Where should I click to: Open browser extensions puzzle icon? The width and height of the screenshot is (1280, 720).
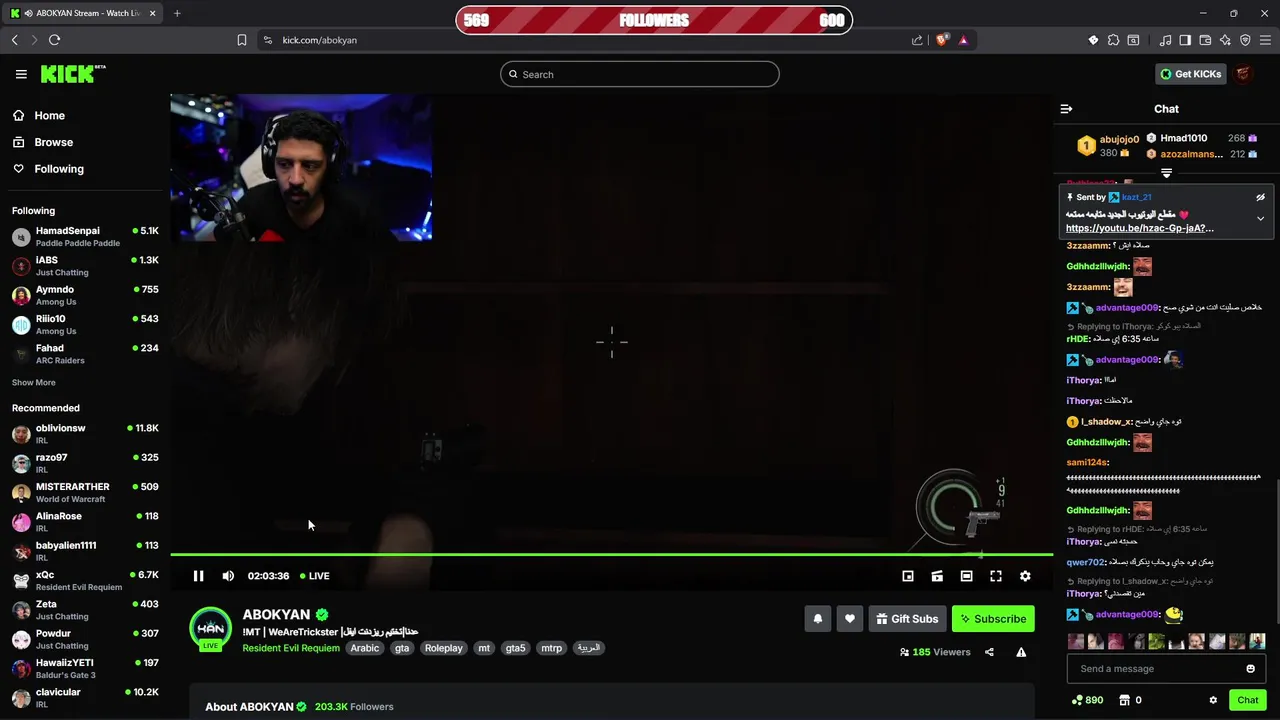point(1113,40)
